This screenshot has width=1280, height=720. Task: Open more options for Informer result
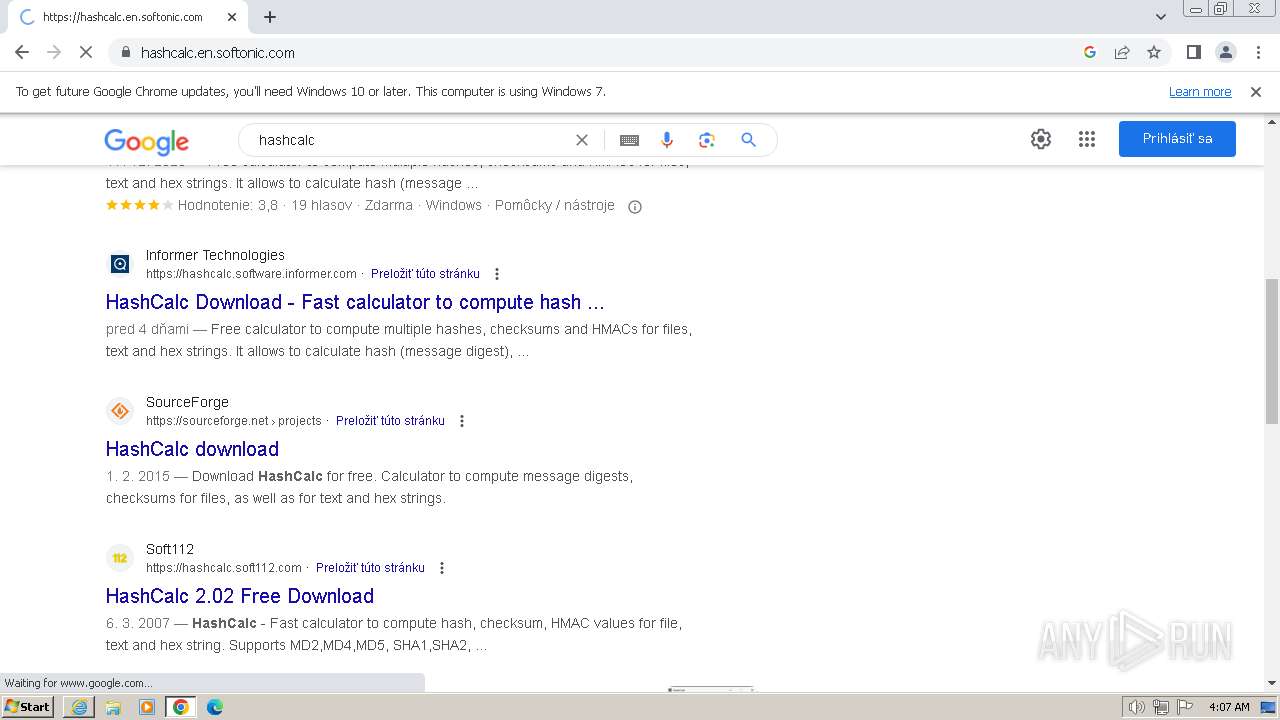(497, 274)
